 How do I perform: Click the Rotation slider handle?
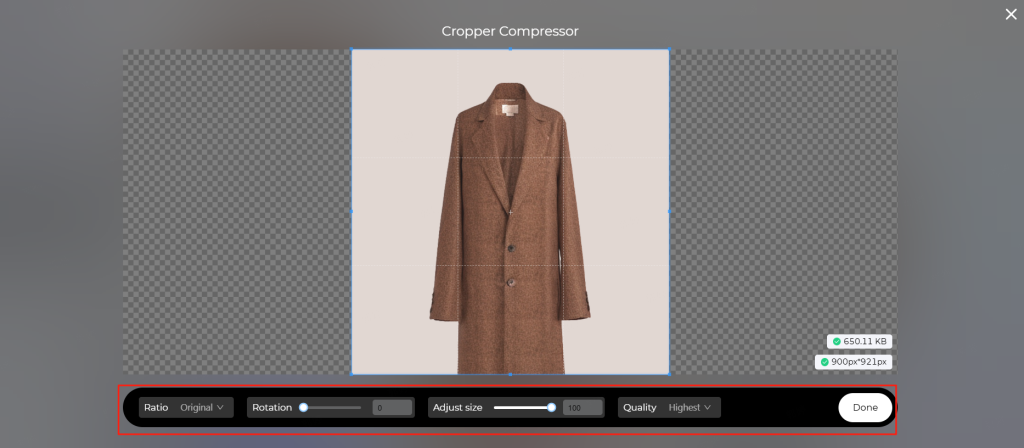point(303,408)
